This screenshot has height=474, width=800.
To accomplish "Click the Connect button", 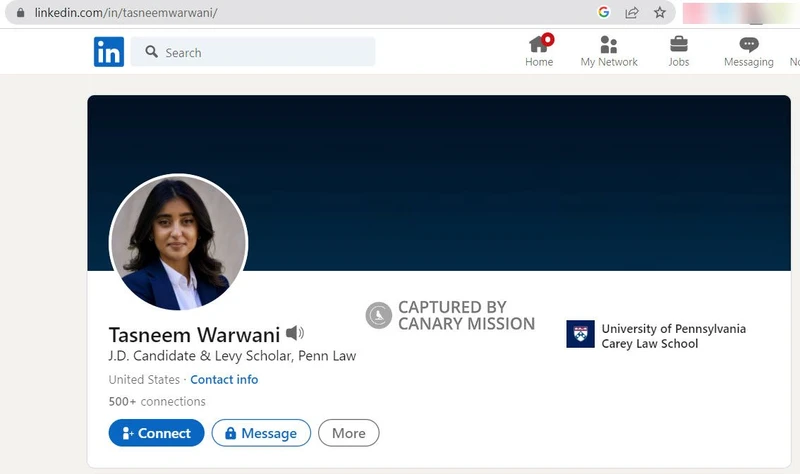I will 156,433.
